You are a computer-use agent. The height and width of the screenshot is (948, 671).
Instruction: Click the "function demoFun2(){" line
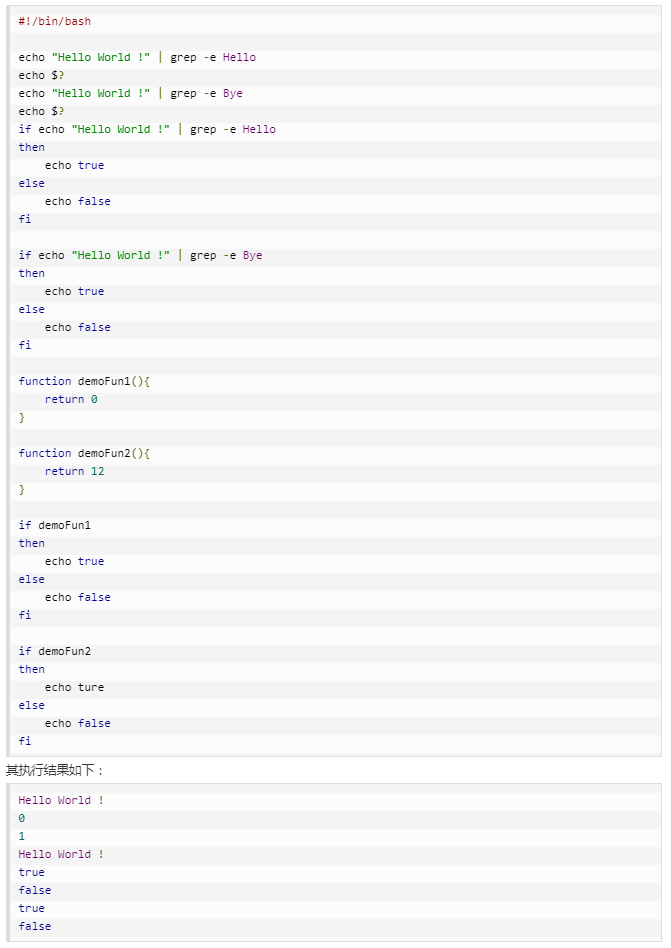pos(84,453)
